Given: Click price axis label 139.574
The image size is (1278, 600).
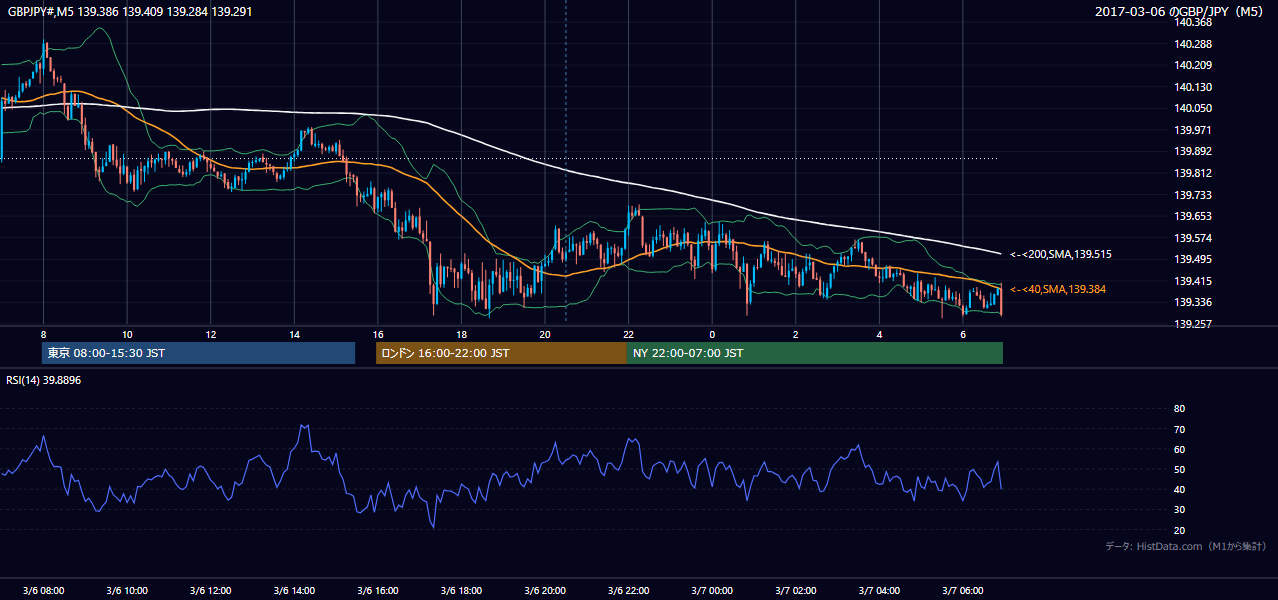Looking at the screenshot, I should (1194, 238).
